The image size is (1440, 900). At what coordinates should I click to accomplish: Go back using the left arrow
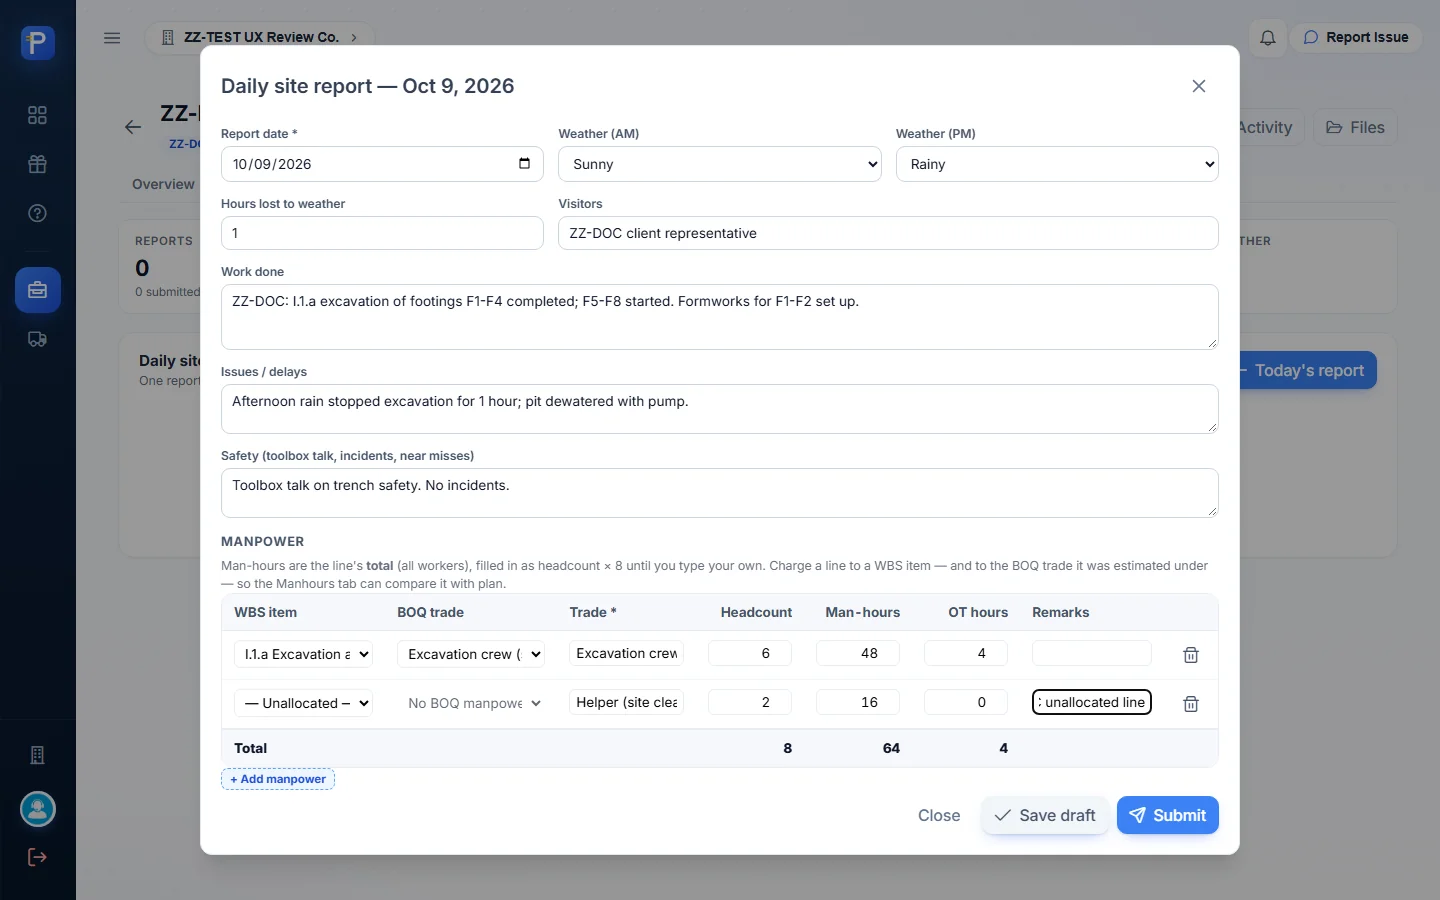coord(133,127)
